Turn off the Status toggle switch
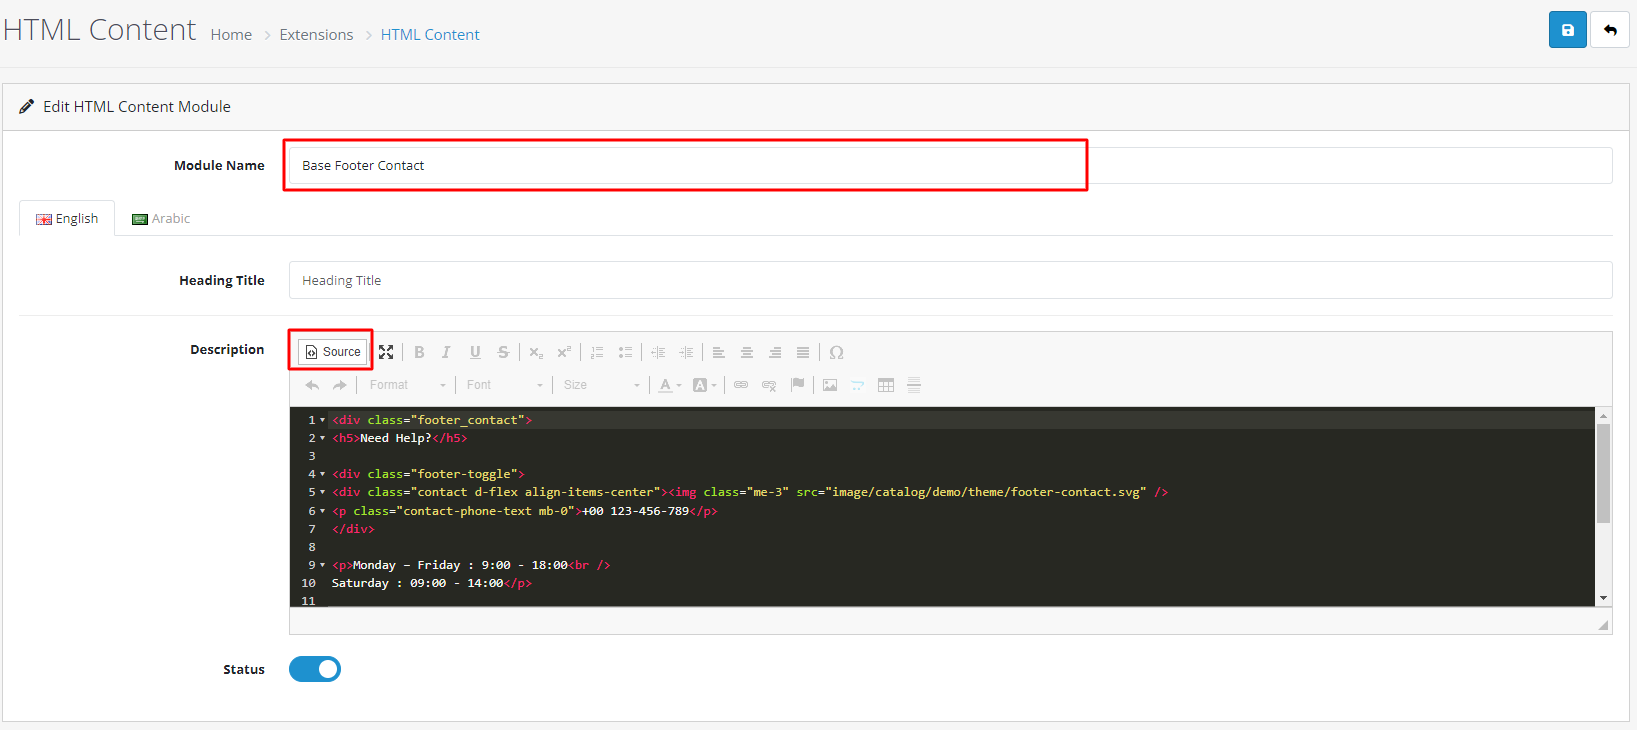This screenshot has width=1637, height=730. [315, 669]
